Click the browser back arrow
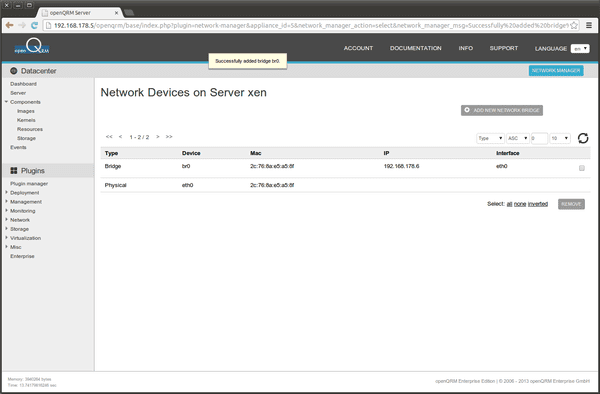Screen dimensions: 600x394 click(x=9, y=25)
